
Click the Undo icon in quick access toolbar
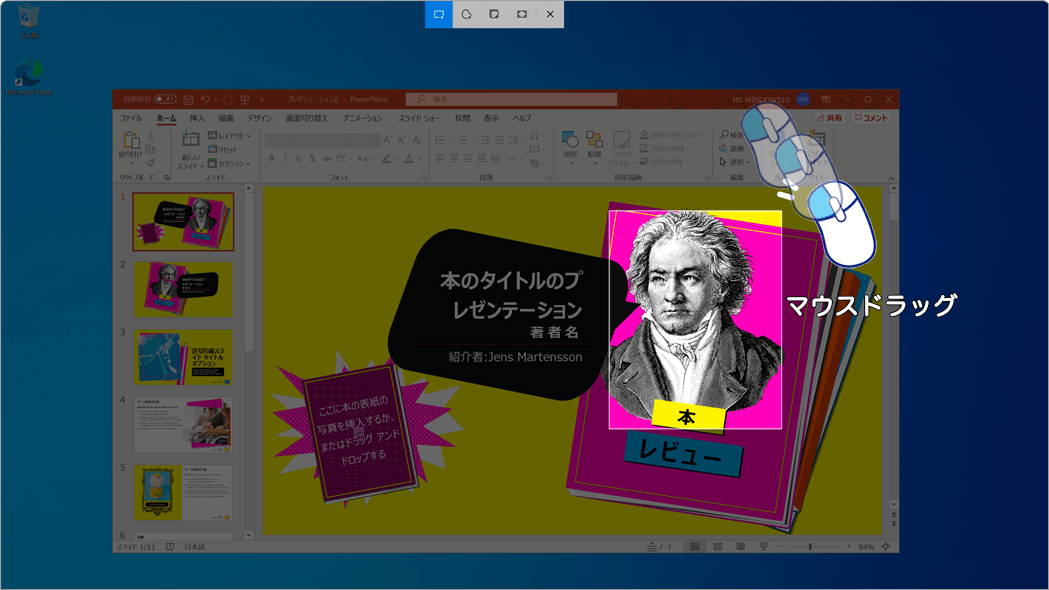(x=205, y=100)
